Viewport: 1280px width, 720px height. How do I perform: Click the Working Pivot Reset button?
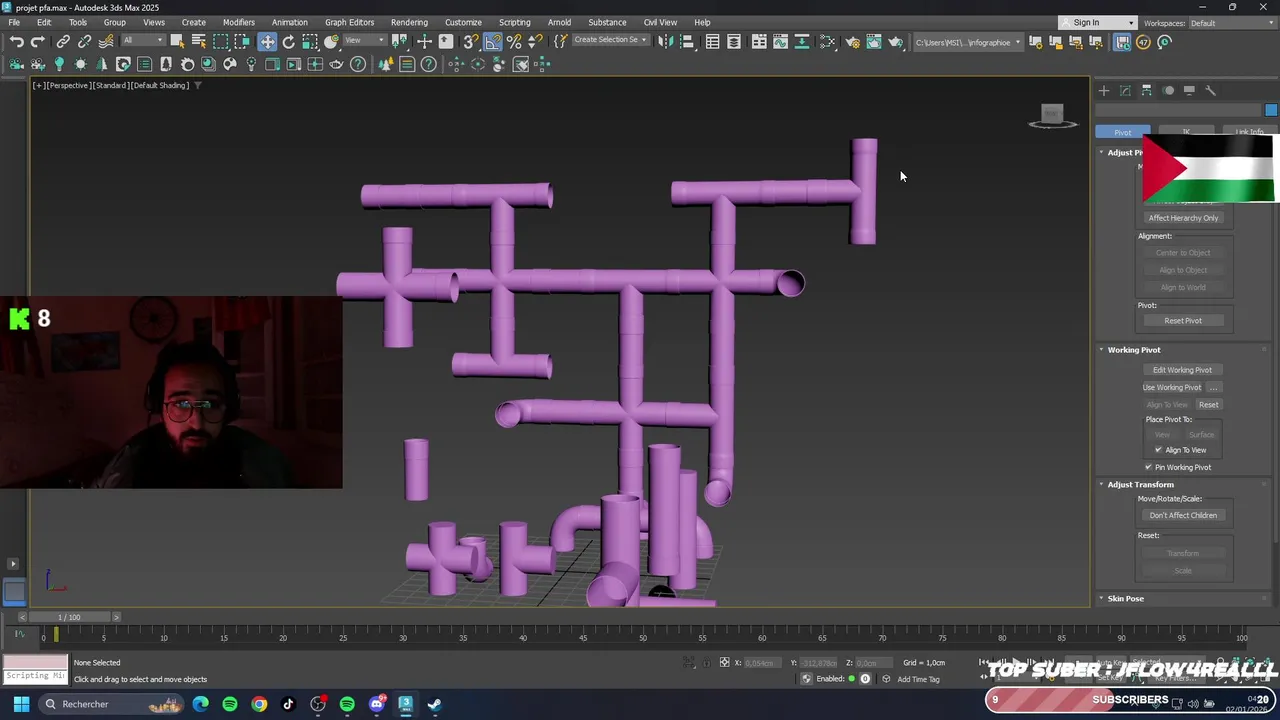pos(1209,405)
